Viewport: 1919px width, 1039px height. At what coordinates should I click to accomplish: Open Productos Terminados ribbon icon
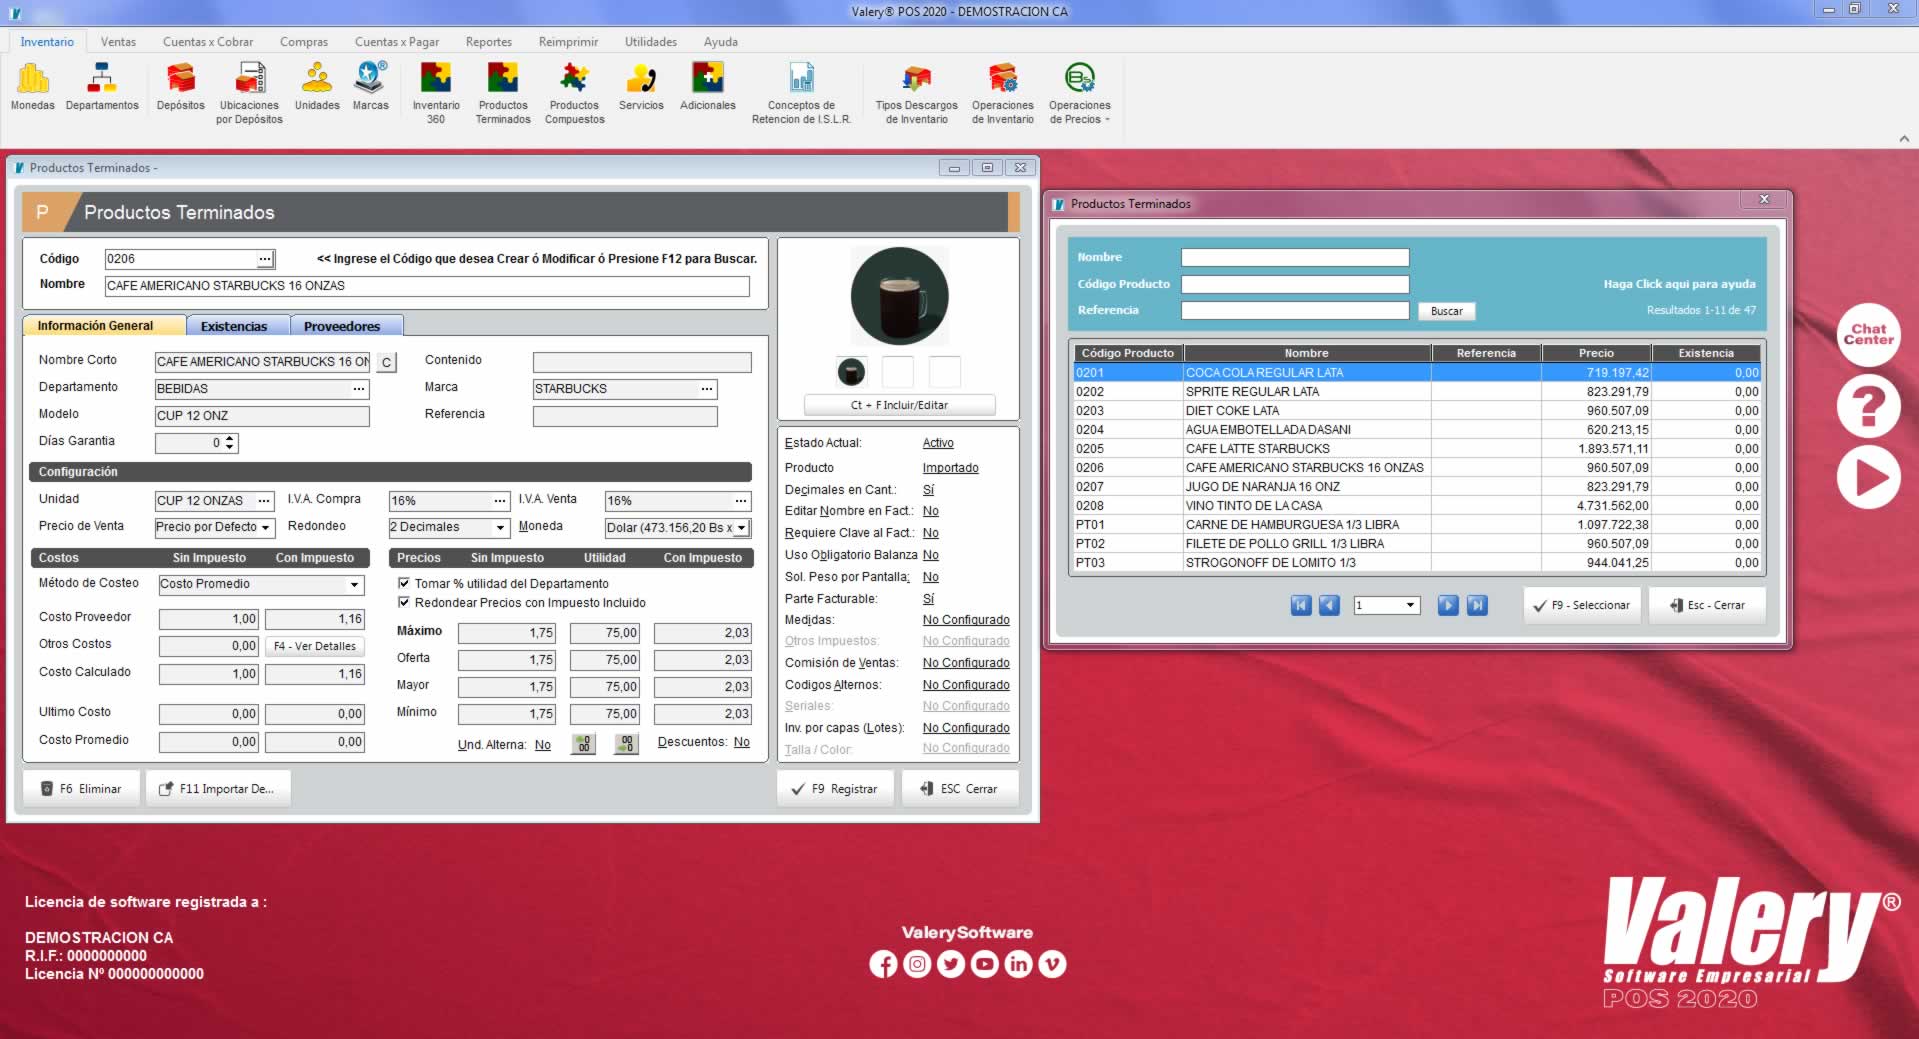503,93
